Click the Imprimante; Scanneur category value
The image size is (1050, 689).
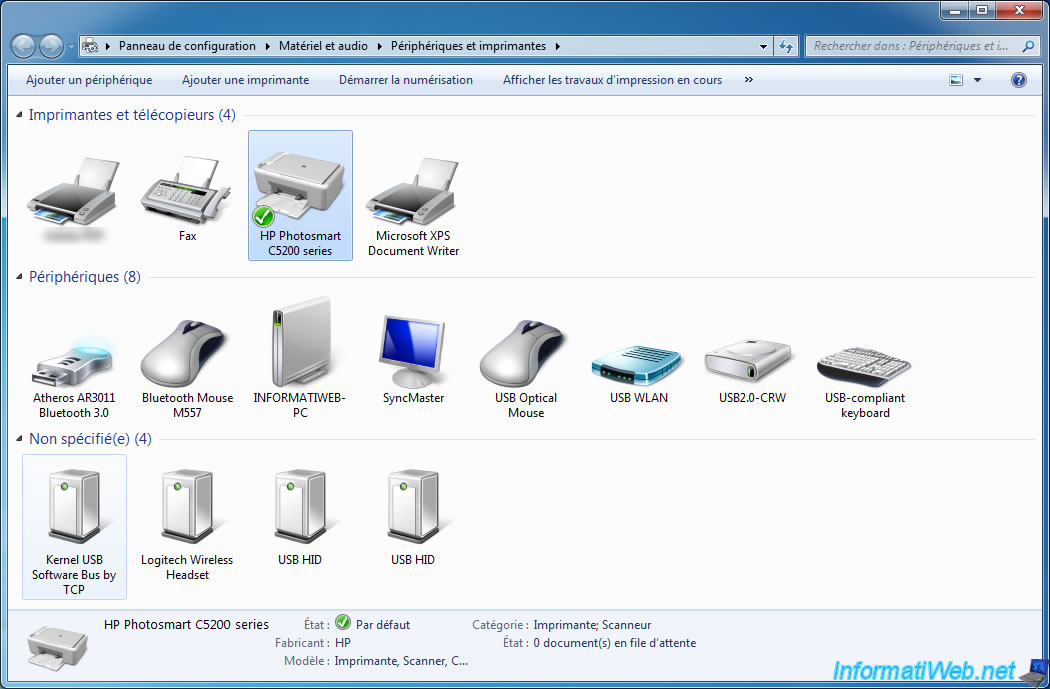[592, 625]
